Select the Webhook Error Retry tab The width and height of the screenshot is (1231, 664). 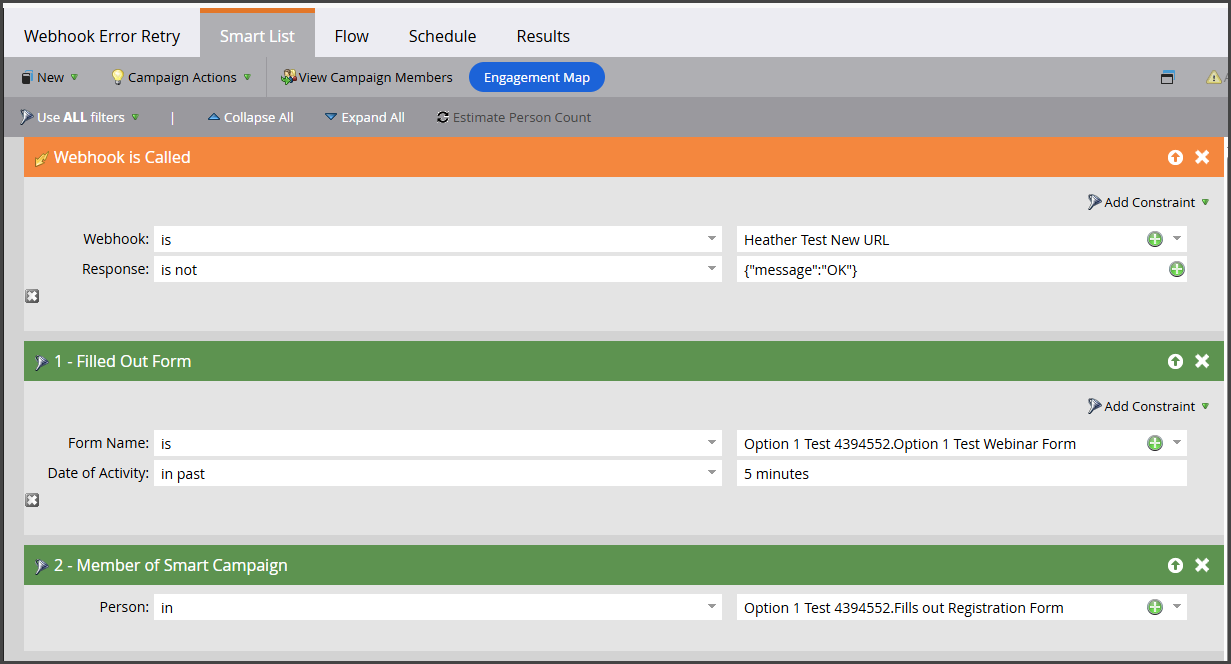102,36
